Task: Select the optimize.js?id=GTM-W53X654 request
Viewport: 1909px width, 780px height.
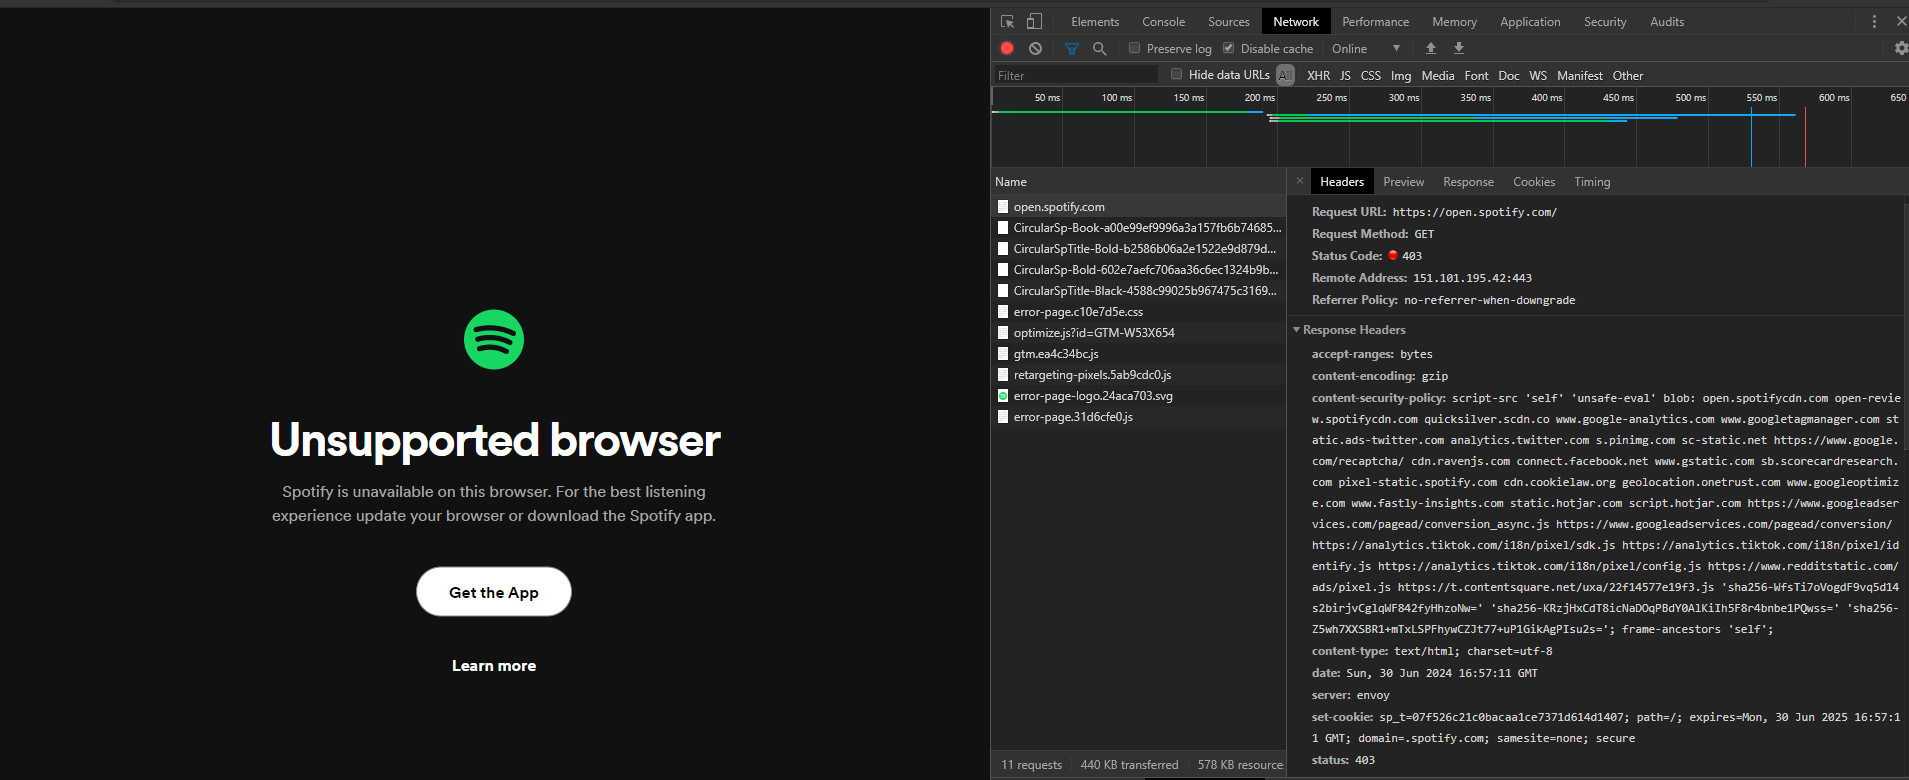Action: tap(1138, 333)
